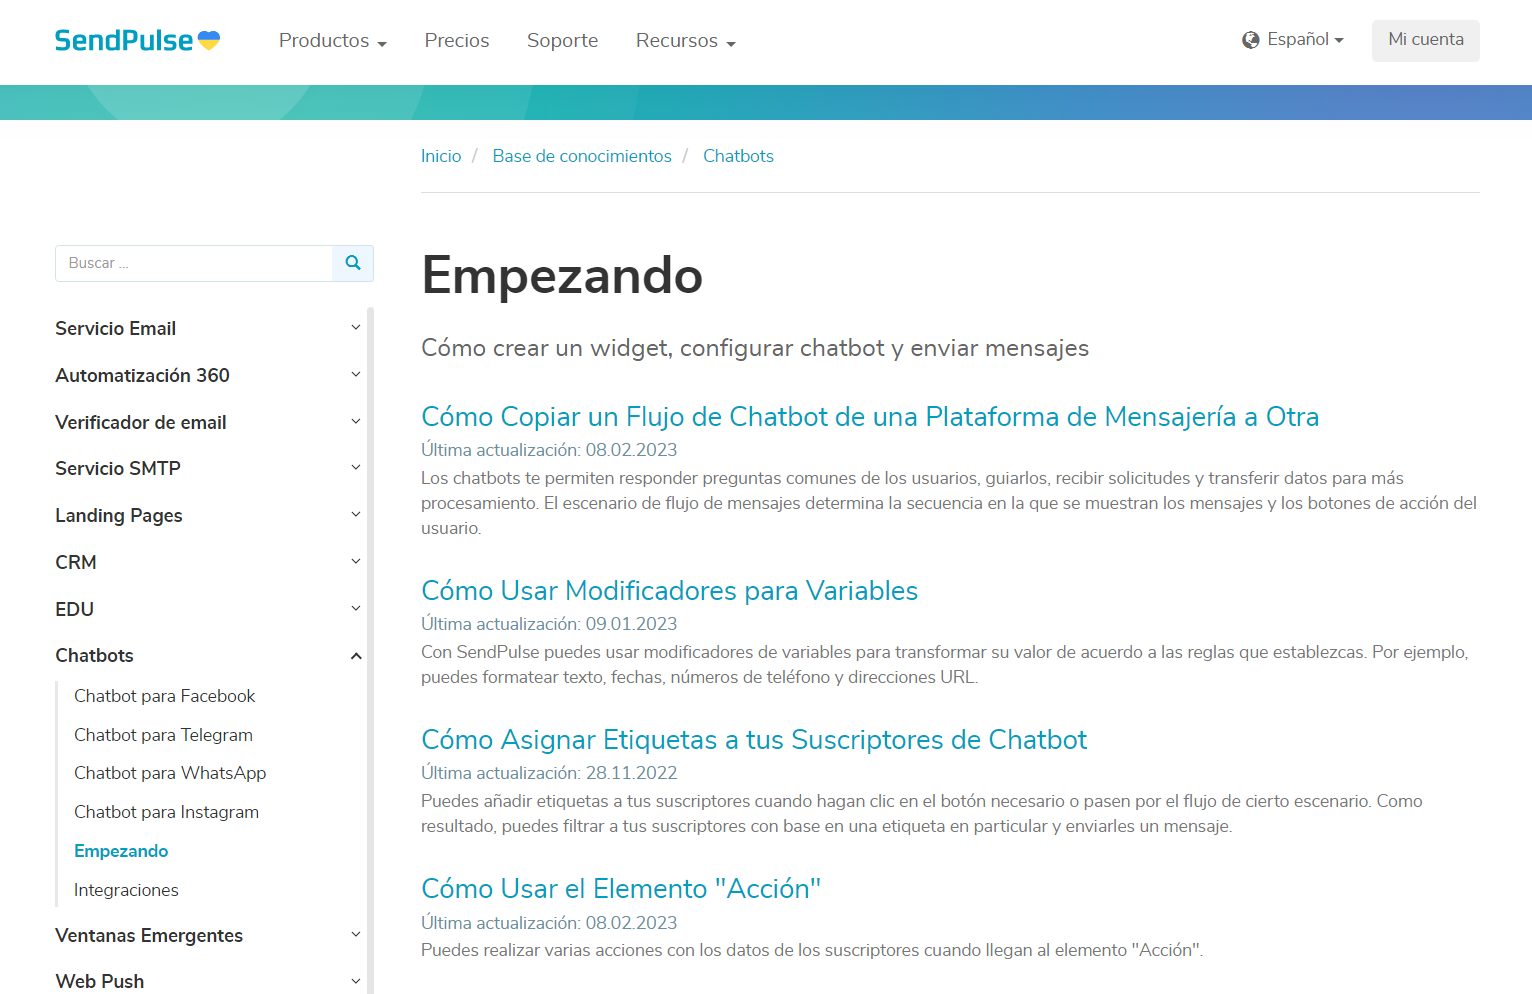Click the Mi cuenta button
The image size is (1532, 994).
[1426, 40]
